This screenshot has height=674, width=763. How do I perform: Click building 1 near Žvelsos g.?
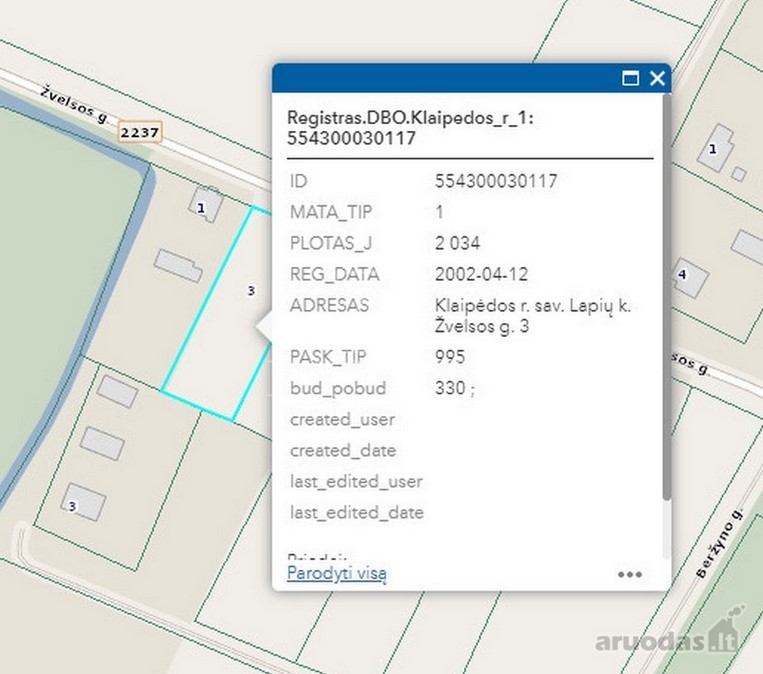coord(205,205)
